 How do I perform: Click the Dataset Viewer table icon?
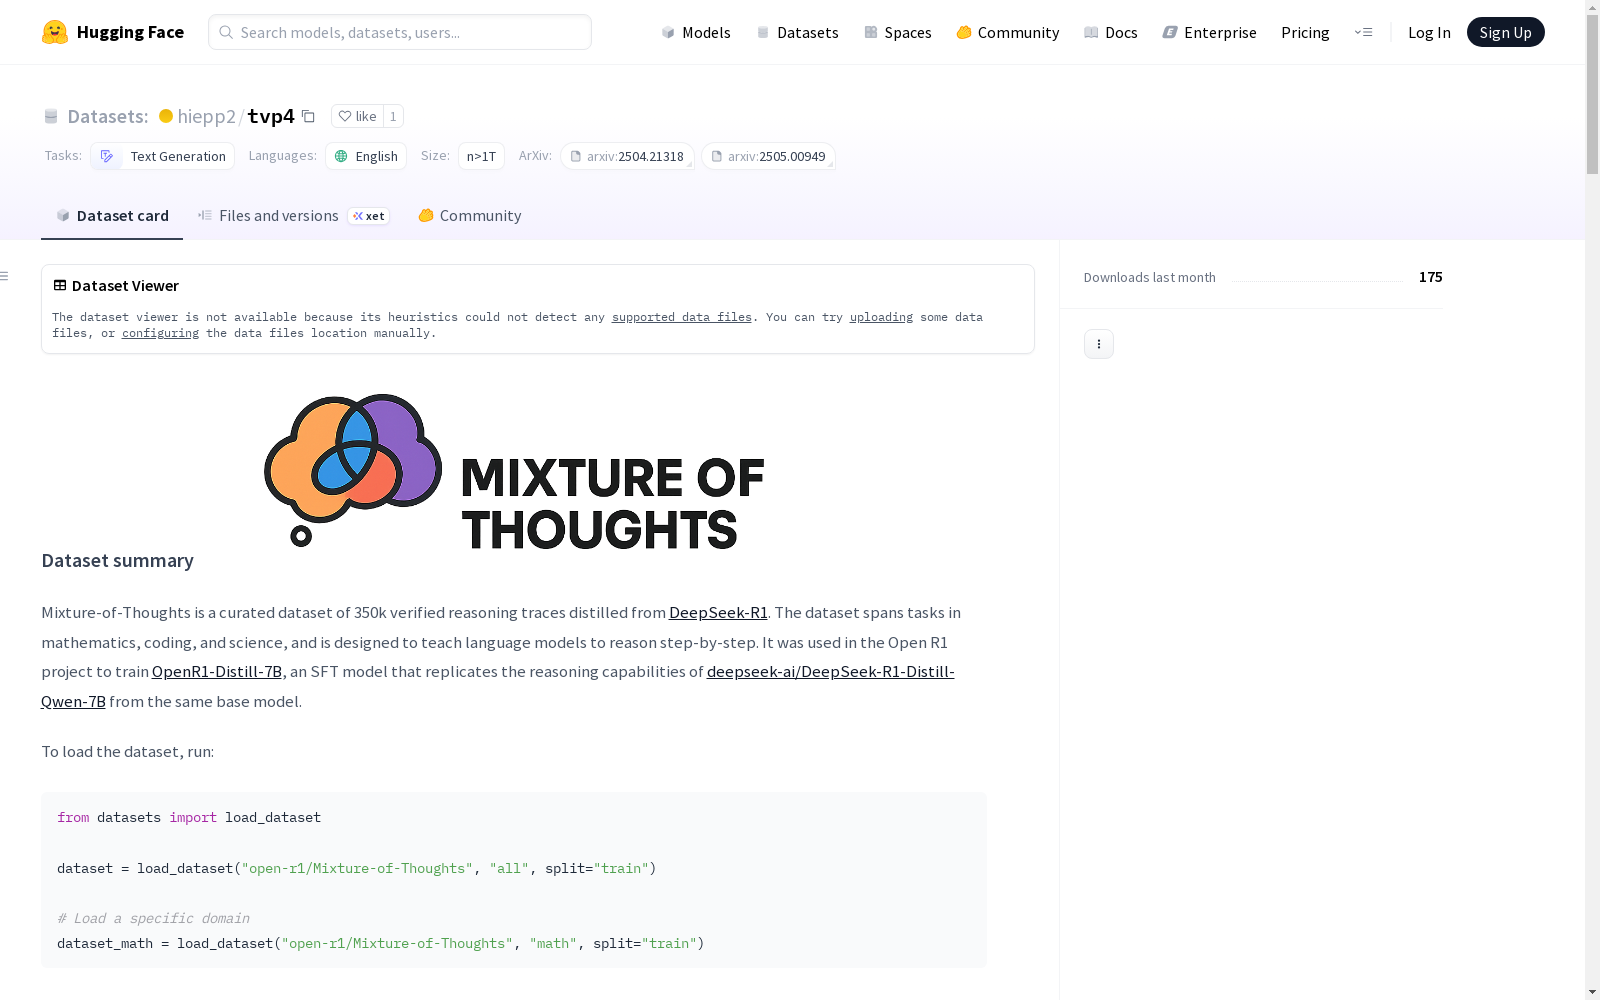coord(60,285)
